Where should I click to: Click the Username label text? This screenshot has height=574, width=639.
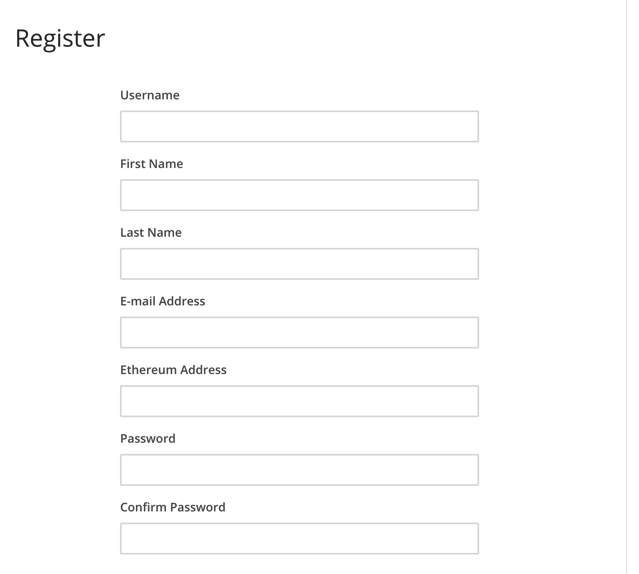point(150,95)
